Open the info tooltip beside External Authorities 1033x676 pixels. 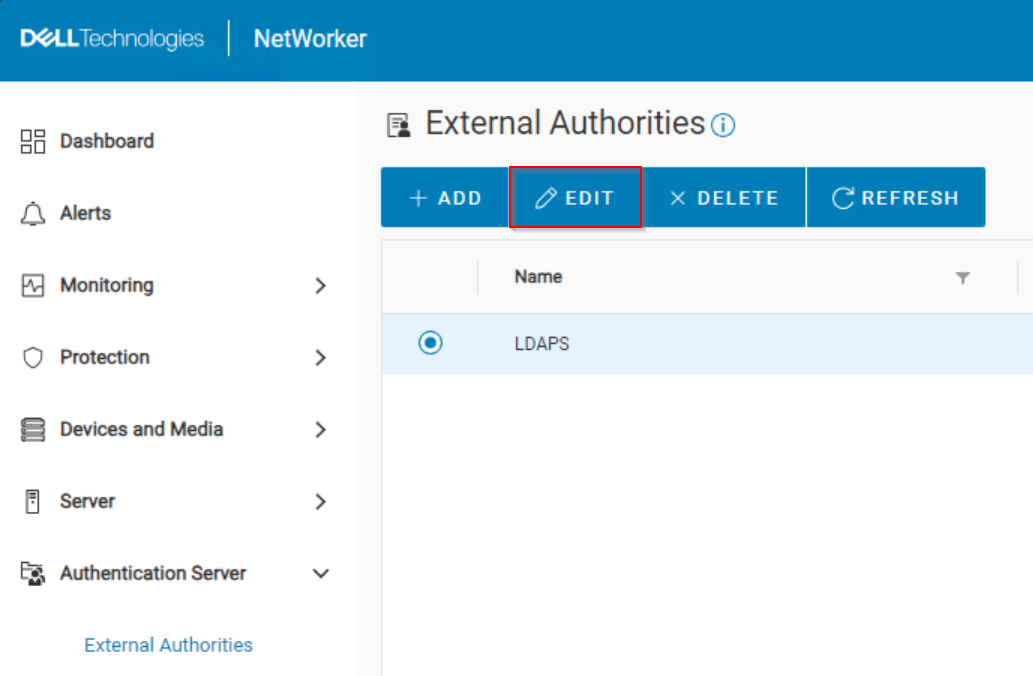723,126
